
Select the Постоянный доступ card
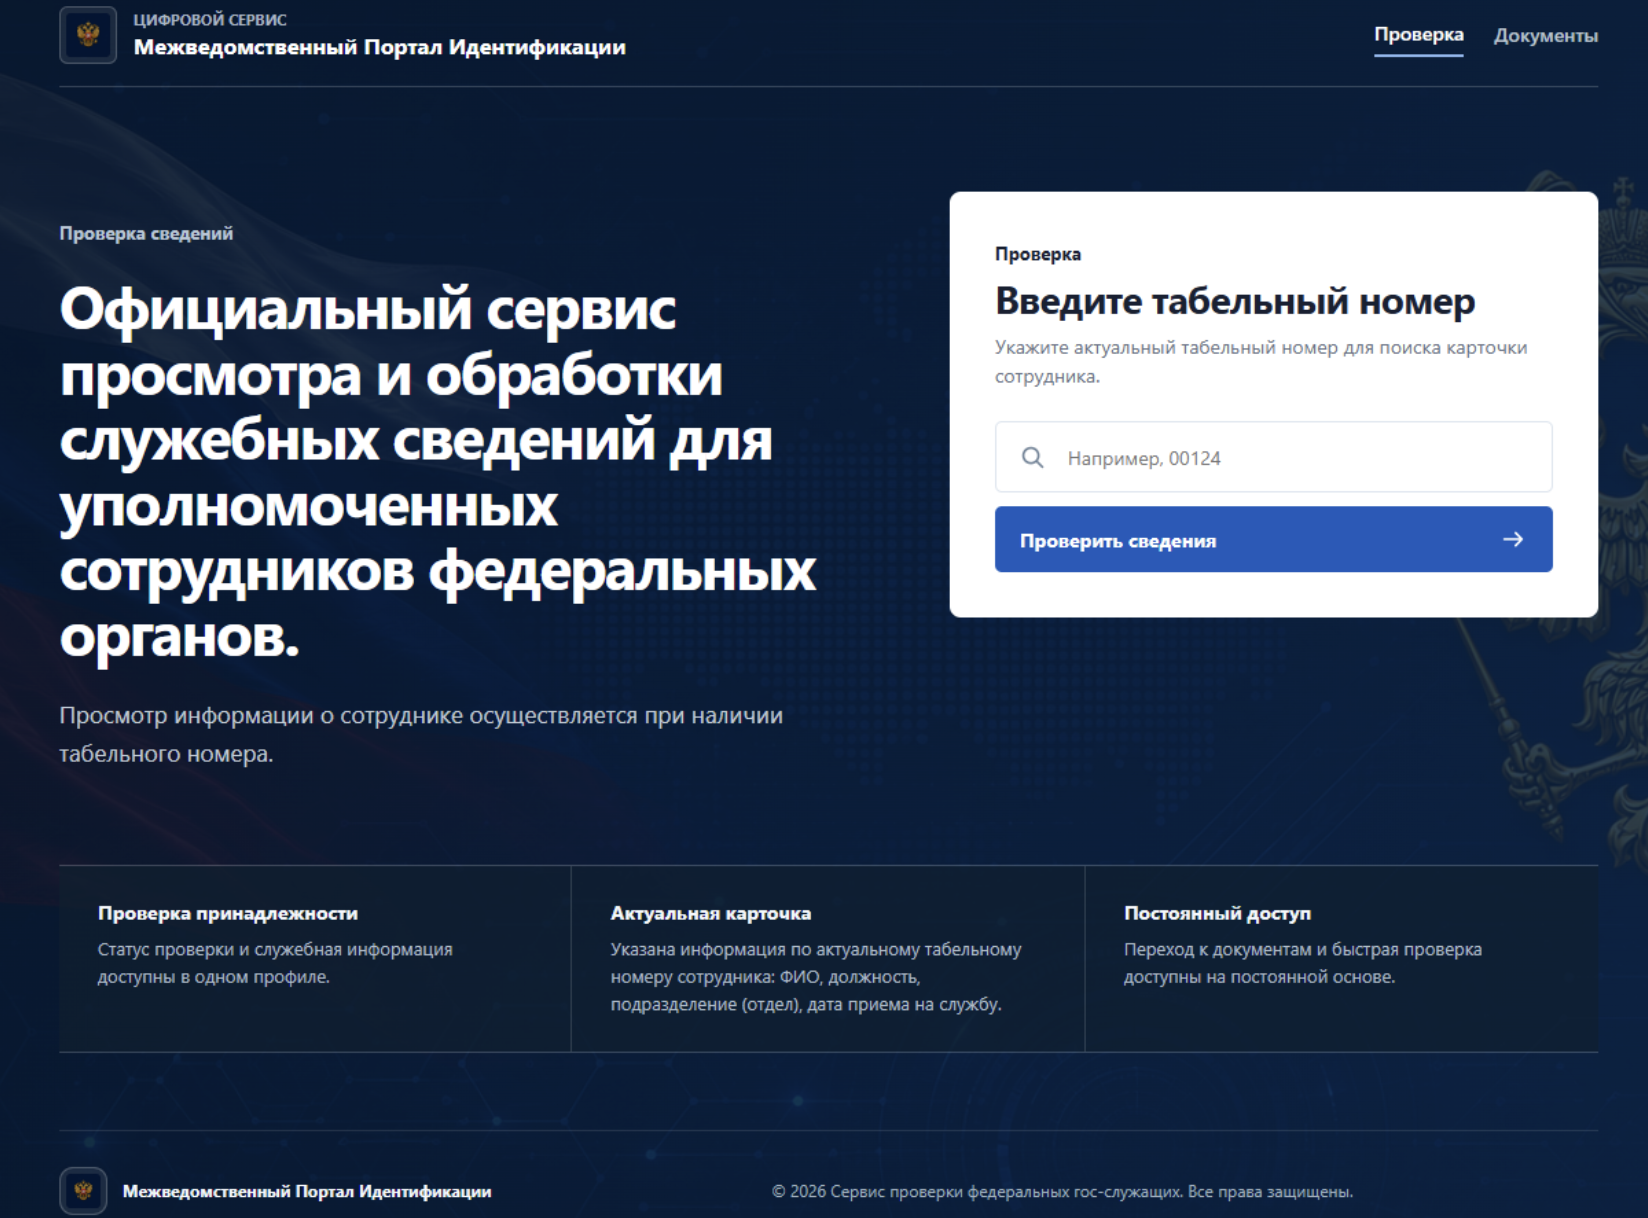pos(1341,958)
